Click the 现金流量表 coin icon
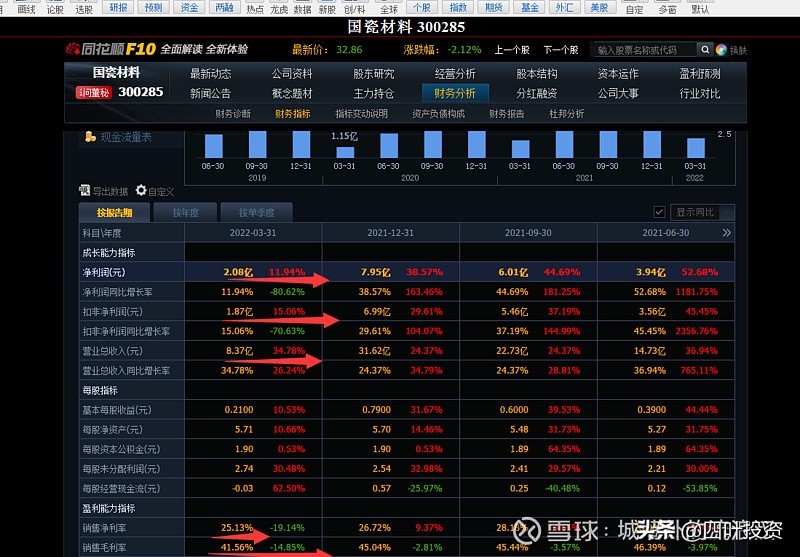 point(90,137)
